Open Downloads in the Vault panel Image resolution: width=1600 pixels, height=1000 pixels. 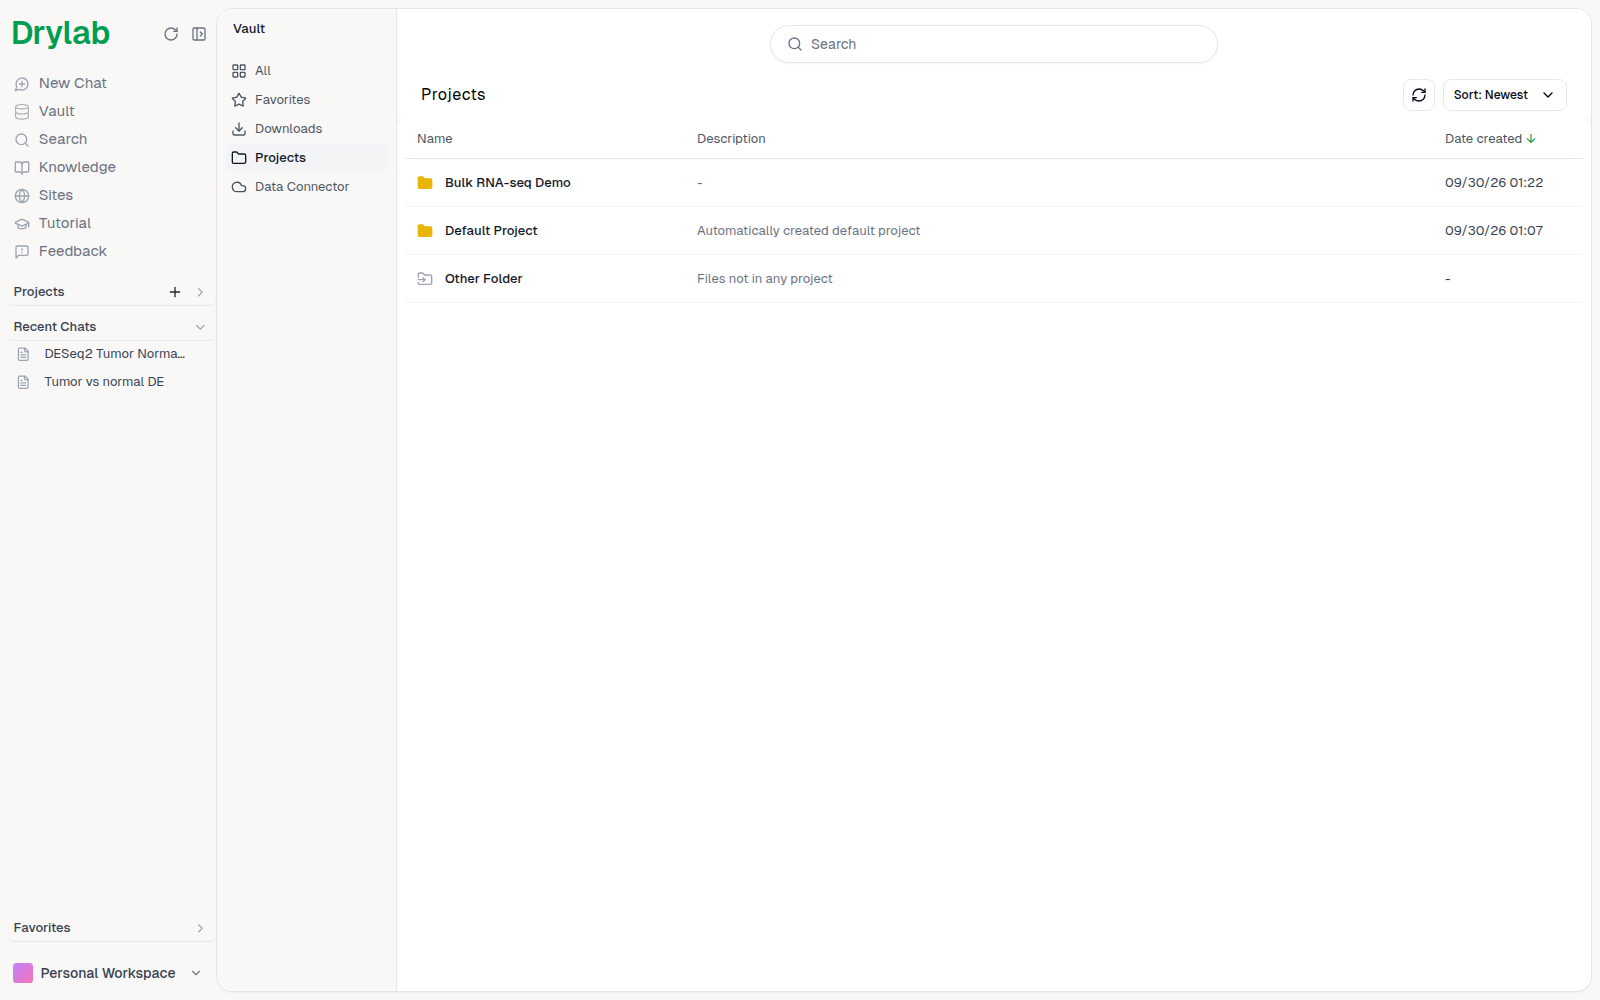(306, 129)
